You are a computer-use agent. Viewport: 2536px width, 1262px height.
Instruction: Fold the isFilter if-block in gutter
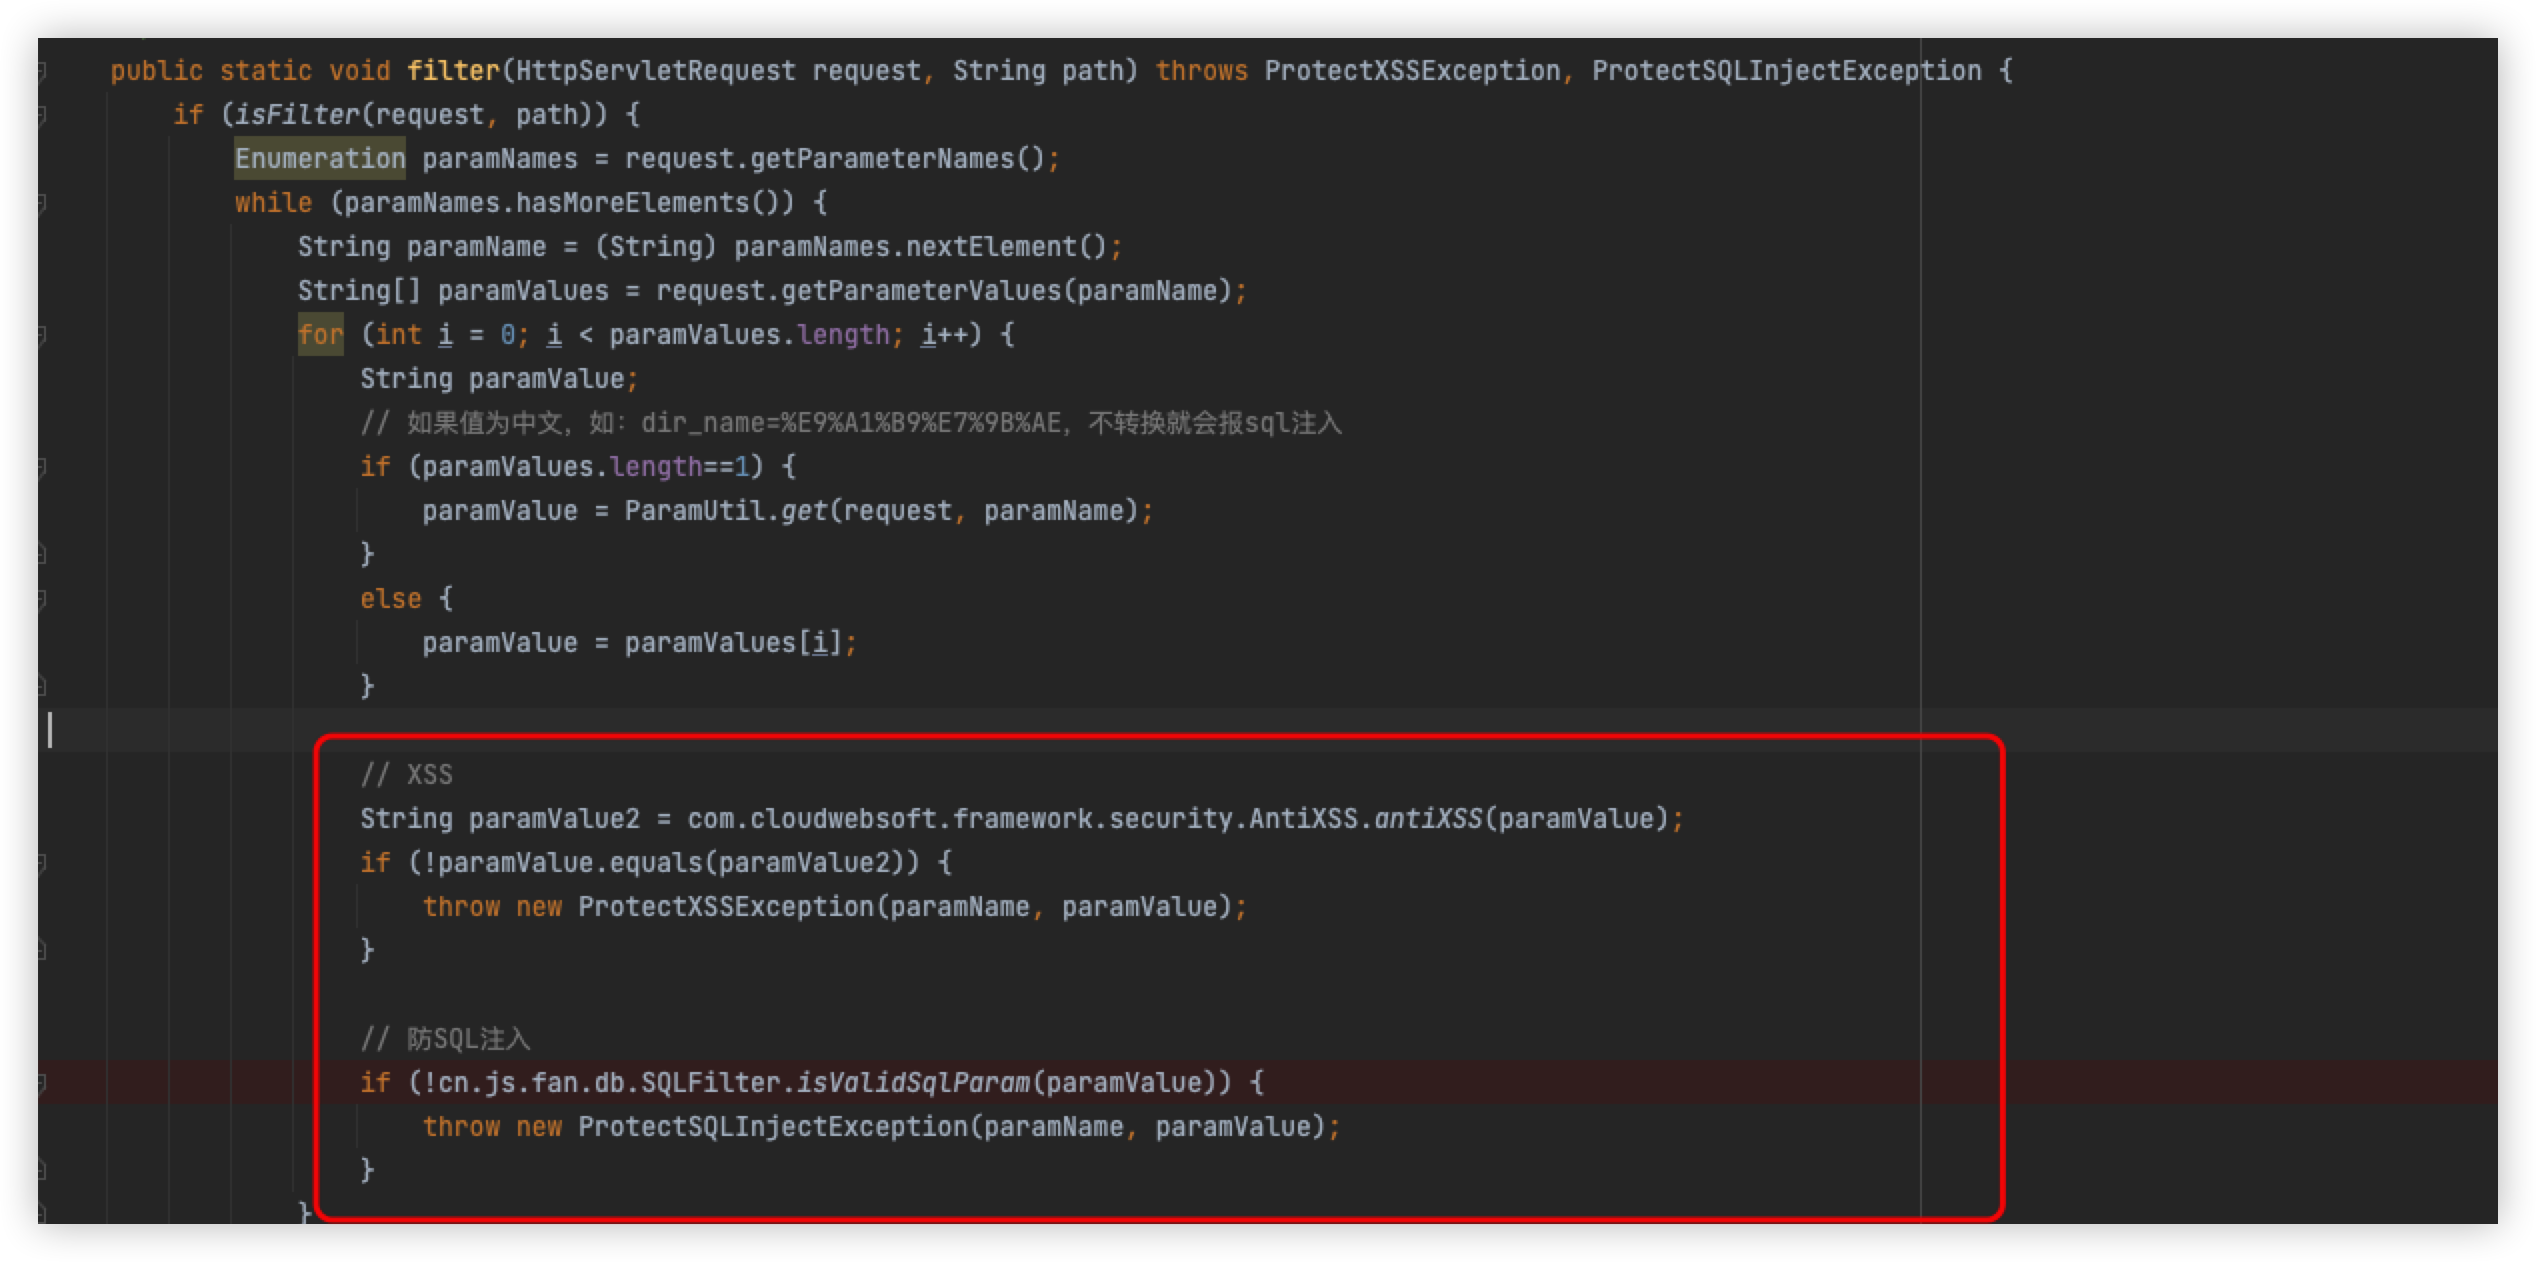[x=42, y=115]
